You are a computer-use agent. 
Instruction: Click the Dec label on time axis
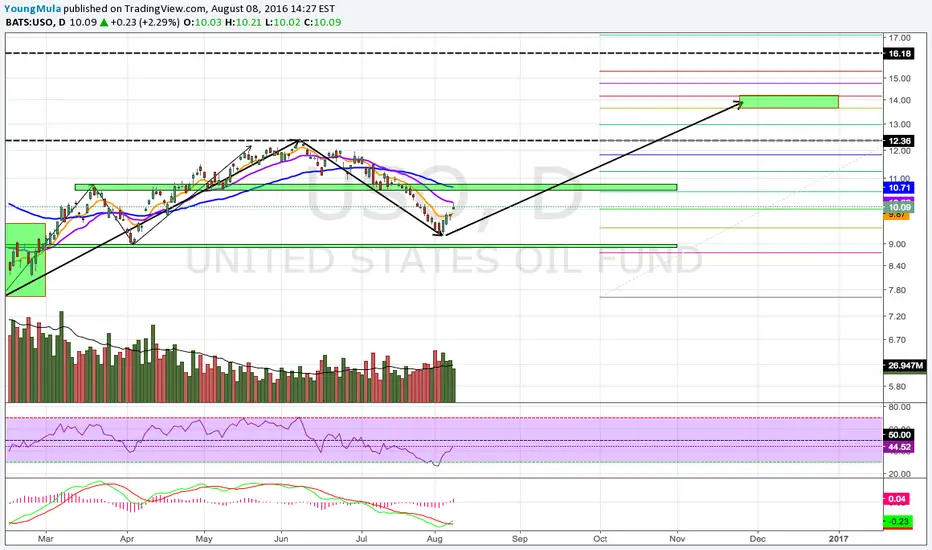point(757,539)
